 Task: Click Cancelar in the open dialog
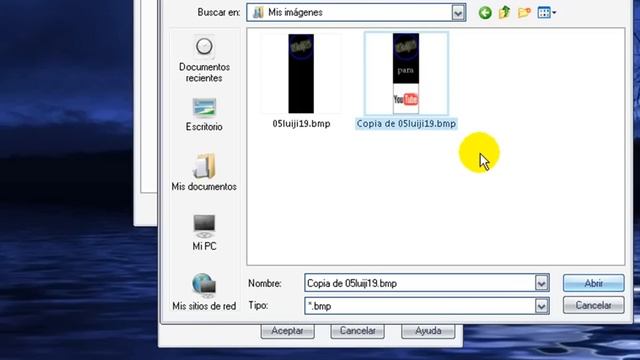point(593,305)
